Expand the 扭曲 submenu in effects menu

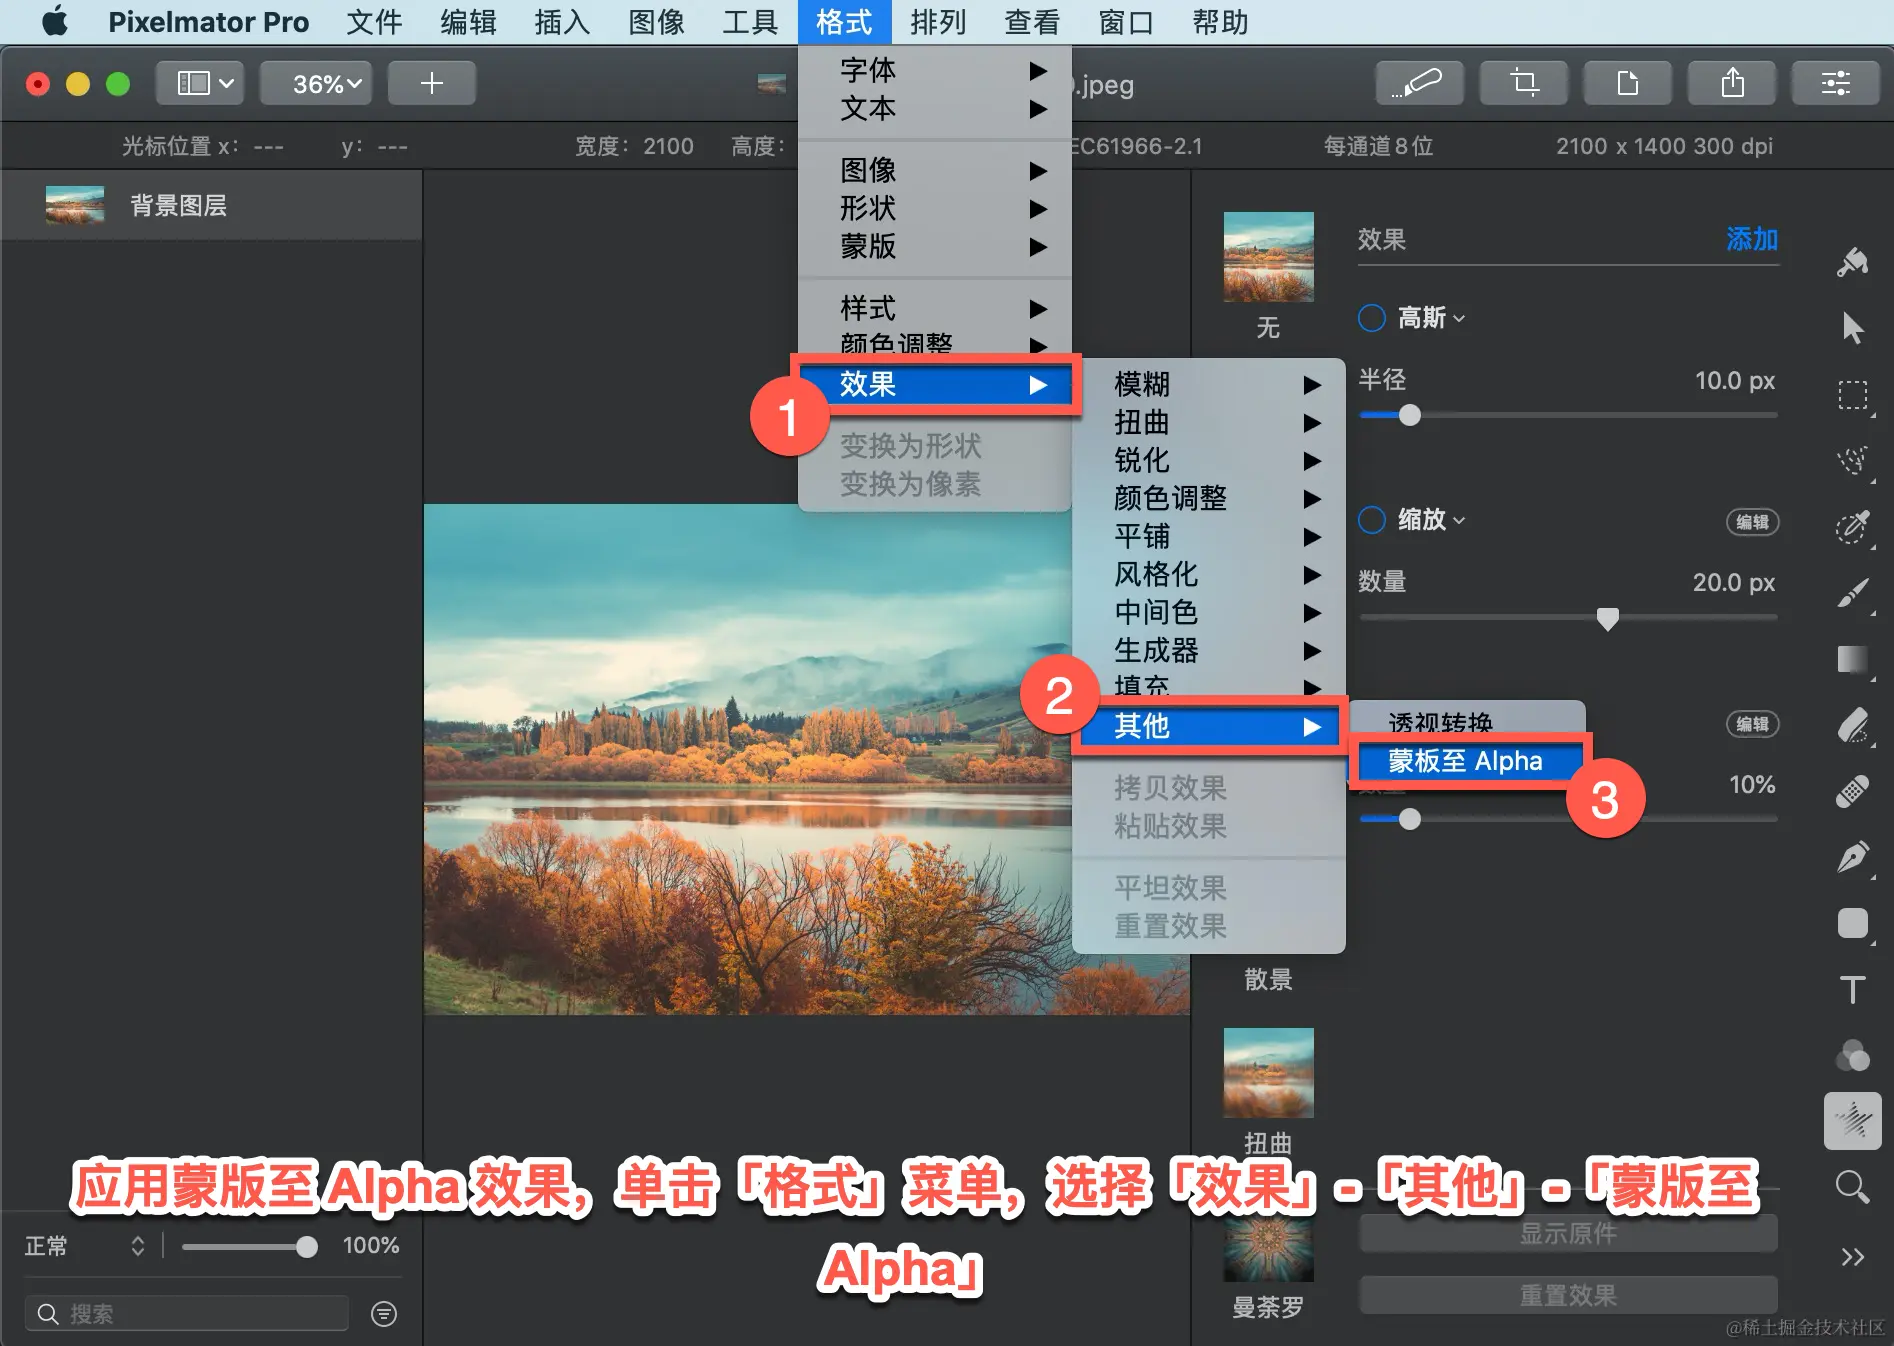(1208, 422)
